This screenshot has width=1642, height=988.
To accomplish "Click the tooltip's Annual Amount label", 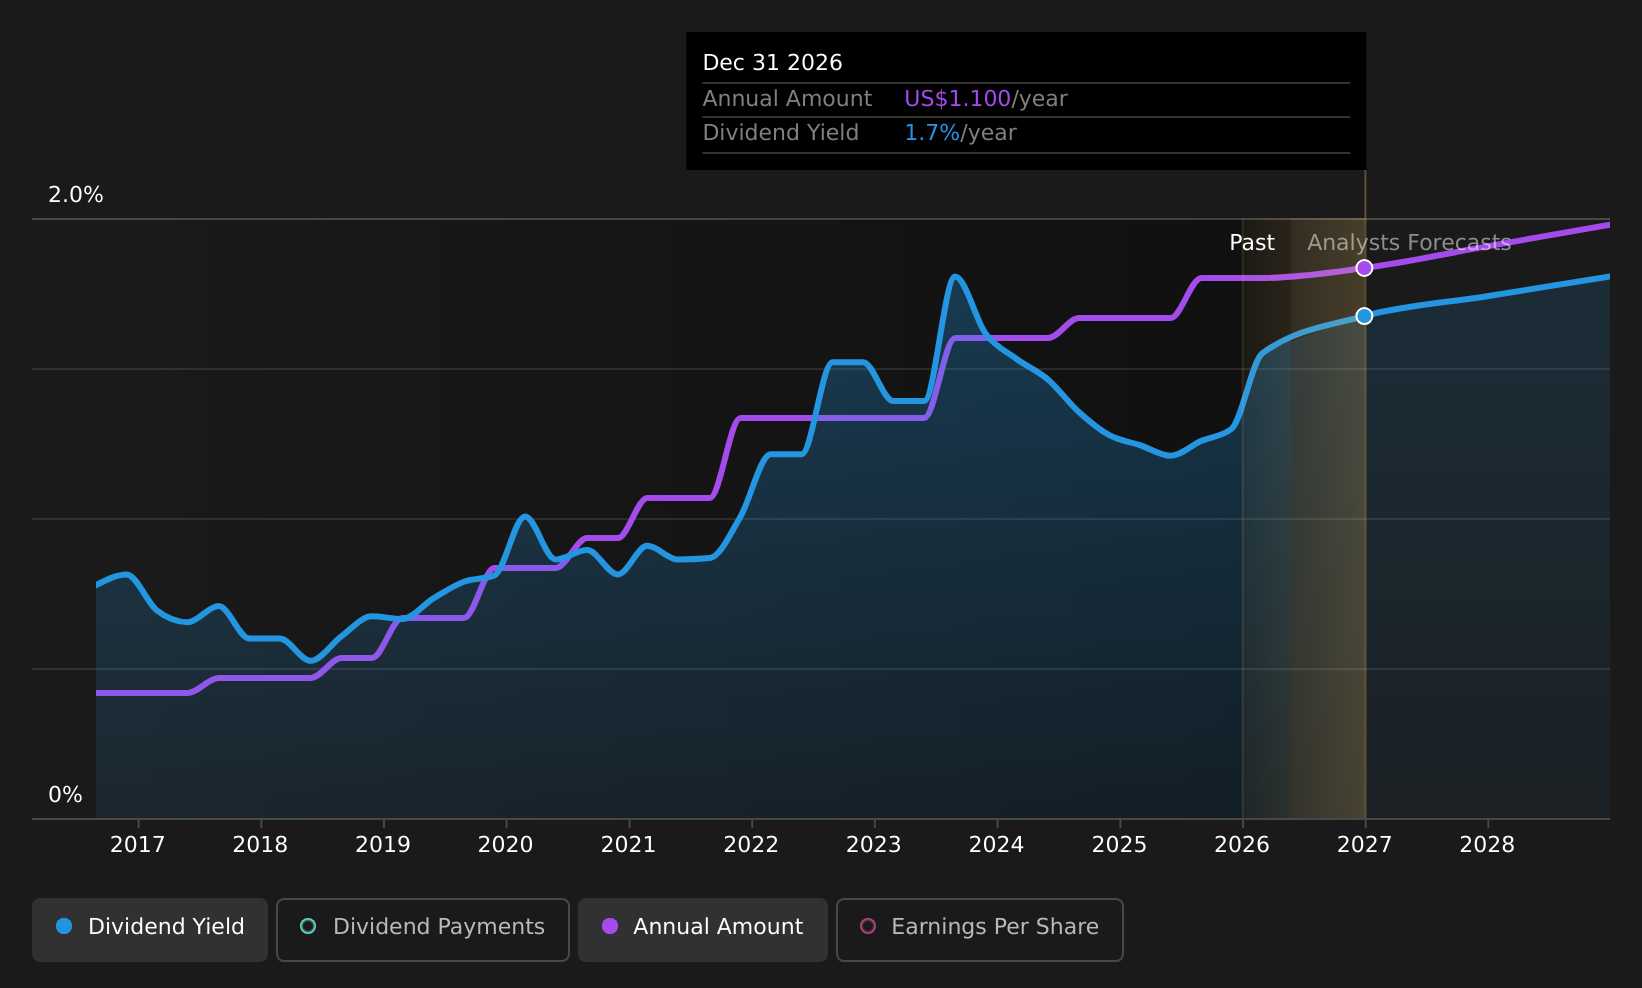I will click(787, 99).
